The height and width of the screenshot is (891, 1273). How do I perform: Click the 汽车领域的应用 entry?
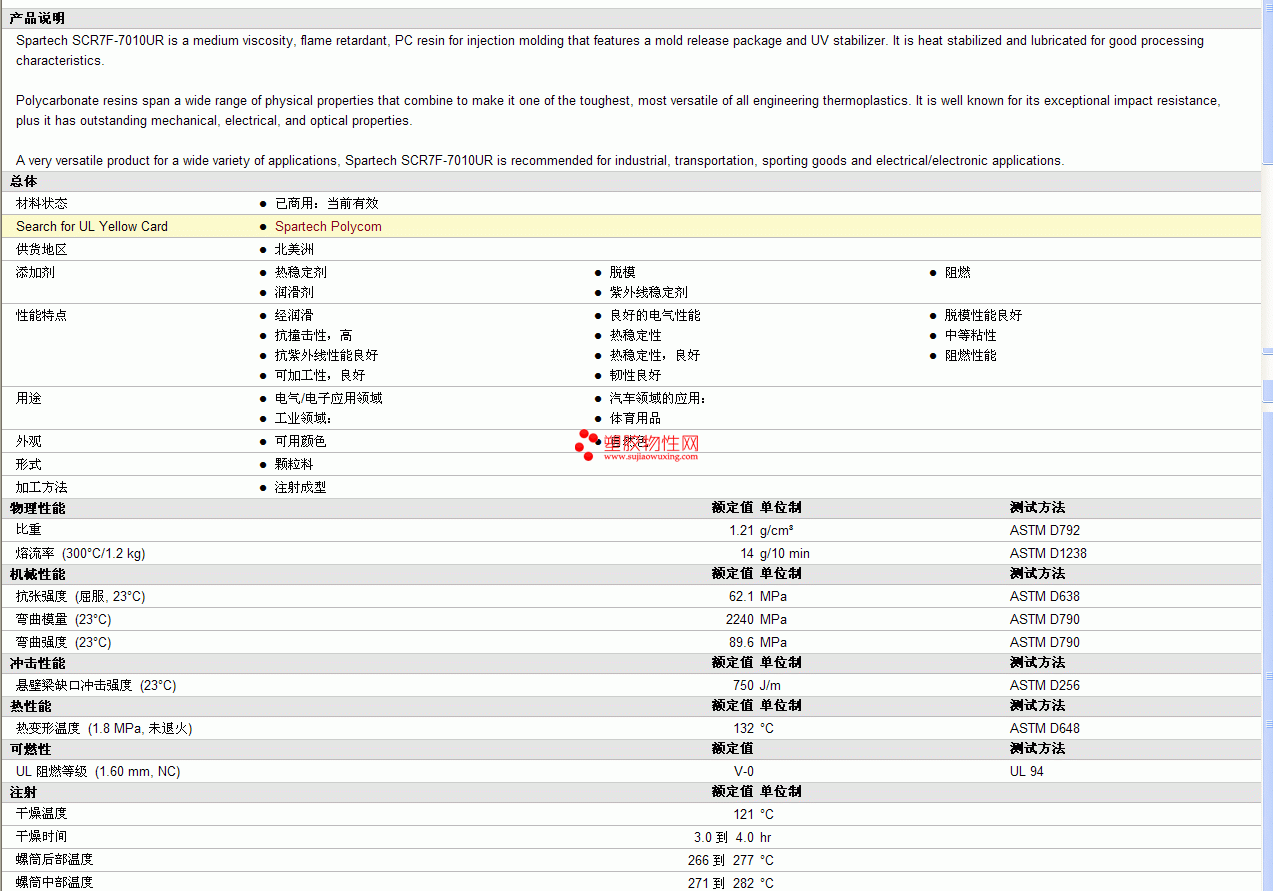tap(658, 398)
